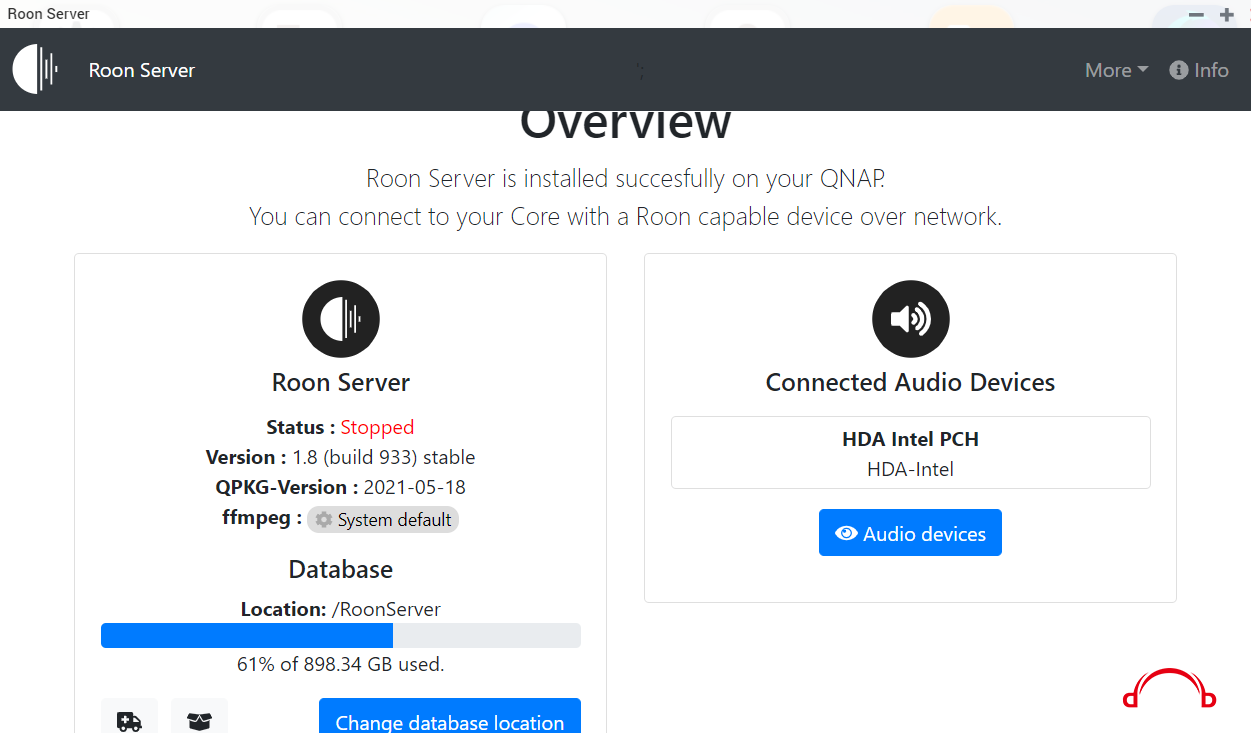Click the /RoonServer database location path
Screen dimensions: 1251x733
point(386,609)
